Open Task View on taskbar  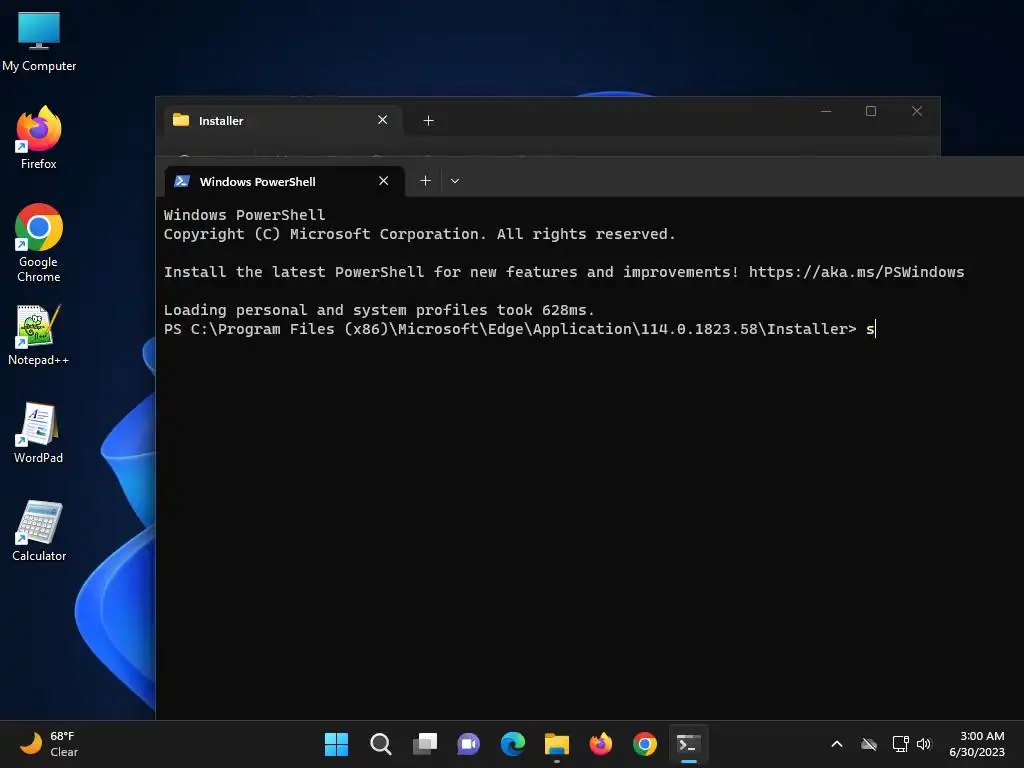424,744
